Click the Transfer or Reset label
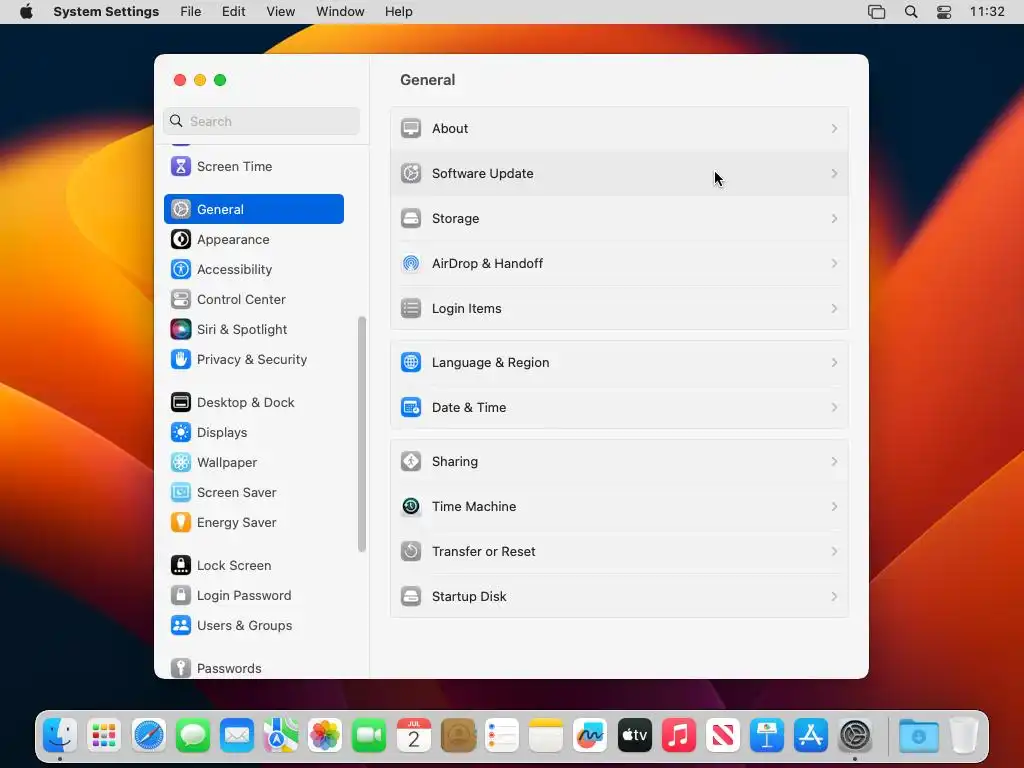The image size is (1024, 768). pyautogui.click(x=484, y=552)
